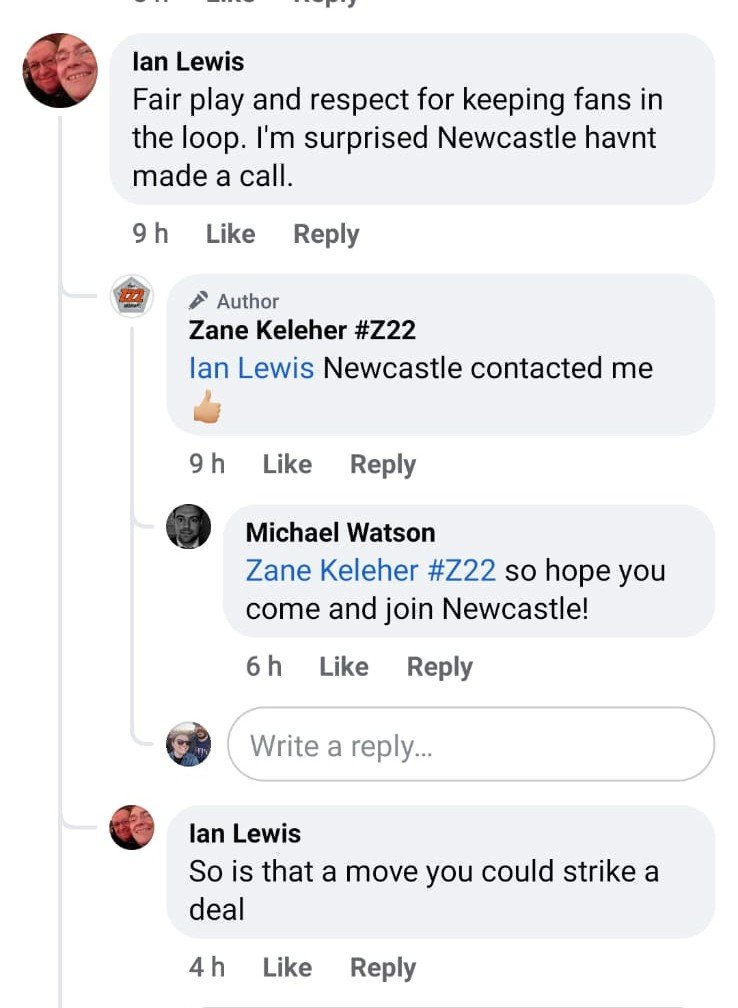The height and width of the screenshot is (1008, 738).
Task: Click the thumbs up emoji in Zane's reply
Action: [x=205, y=407]
